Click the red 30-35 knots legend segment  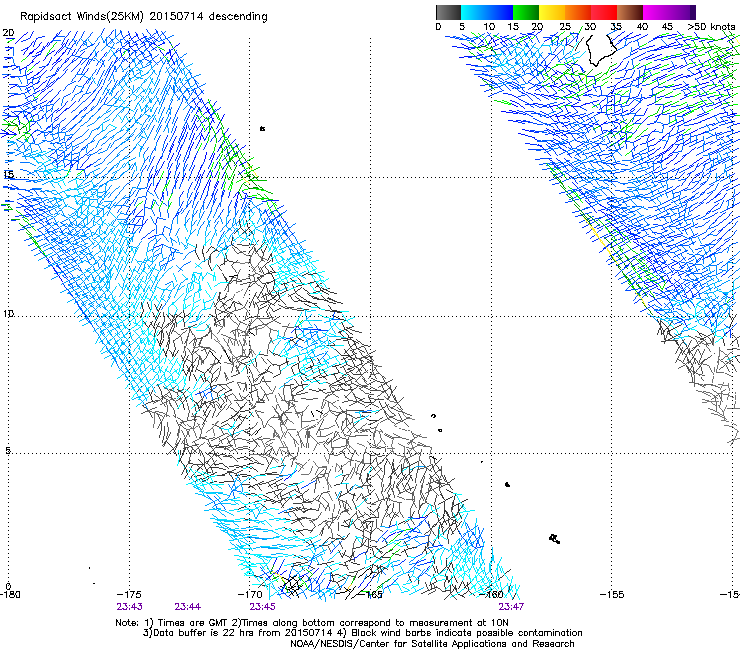pyautogui.click(x=604, y=12)
